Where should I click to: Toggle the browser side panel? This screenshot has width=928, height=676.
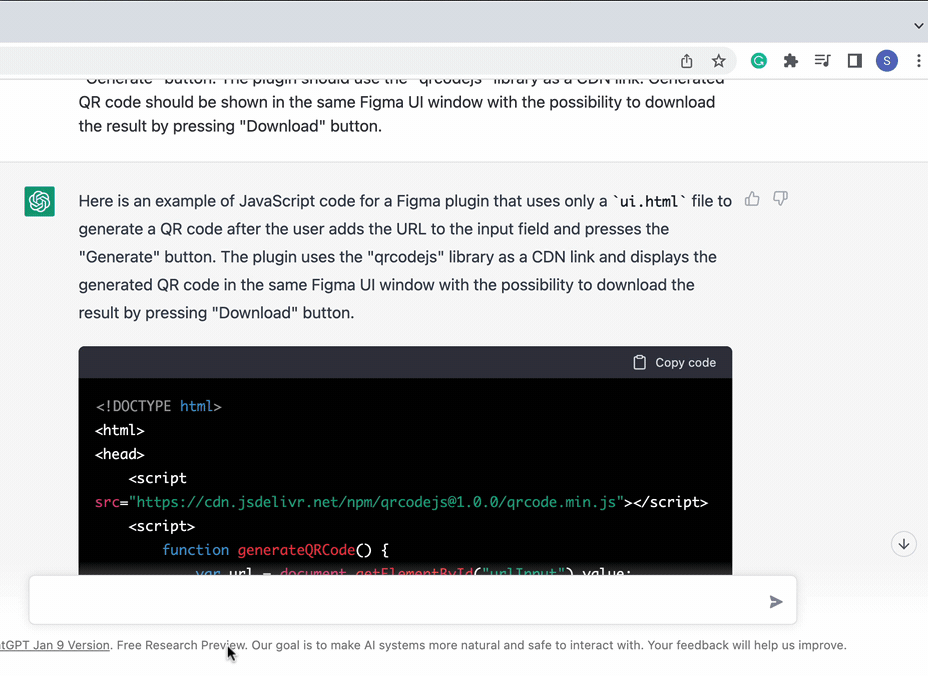pyautogui.click(x=854, y=61)
